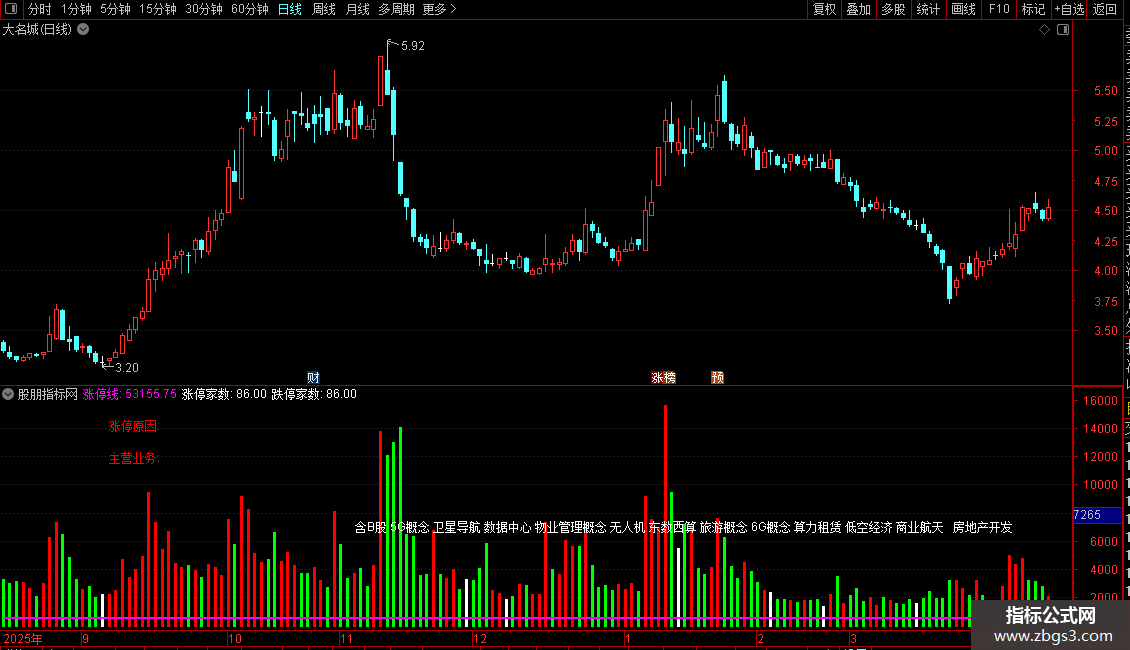Viewport: 1130px width, 650px height.
Task: Open the 多股 multi-stock view
Action: [894, 9]
